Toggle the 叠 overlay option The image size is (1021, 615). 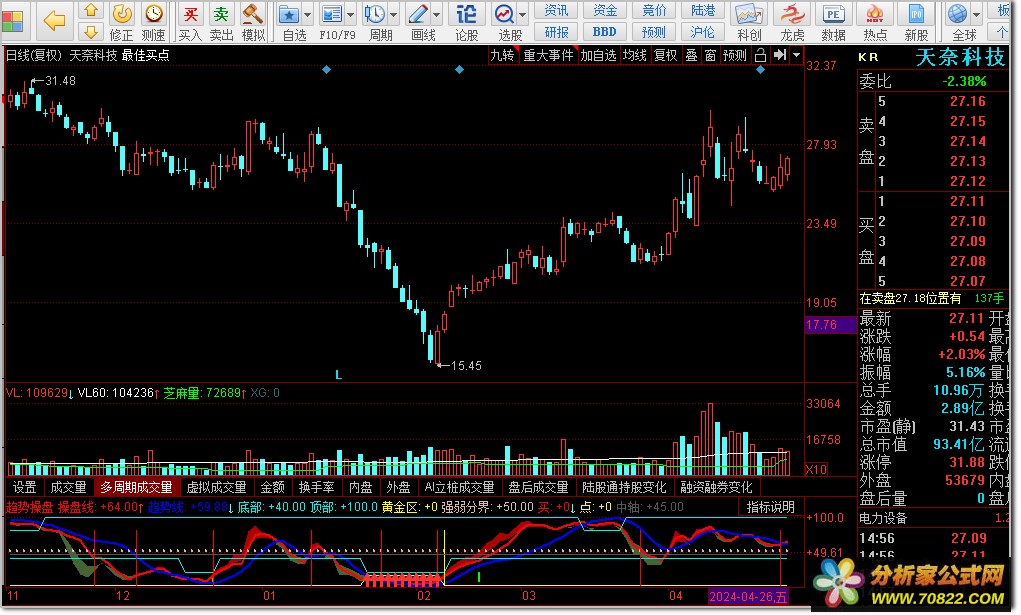(x=692, y=55)
